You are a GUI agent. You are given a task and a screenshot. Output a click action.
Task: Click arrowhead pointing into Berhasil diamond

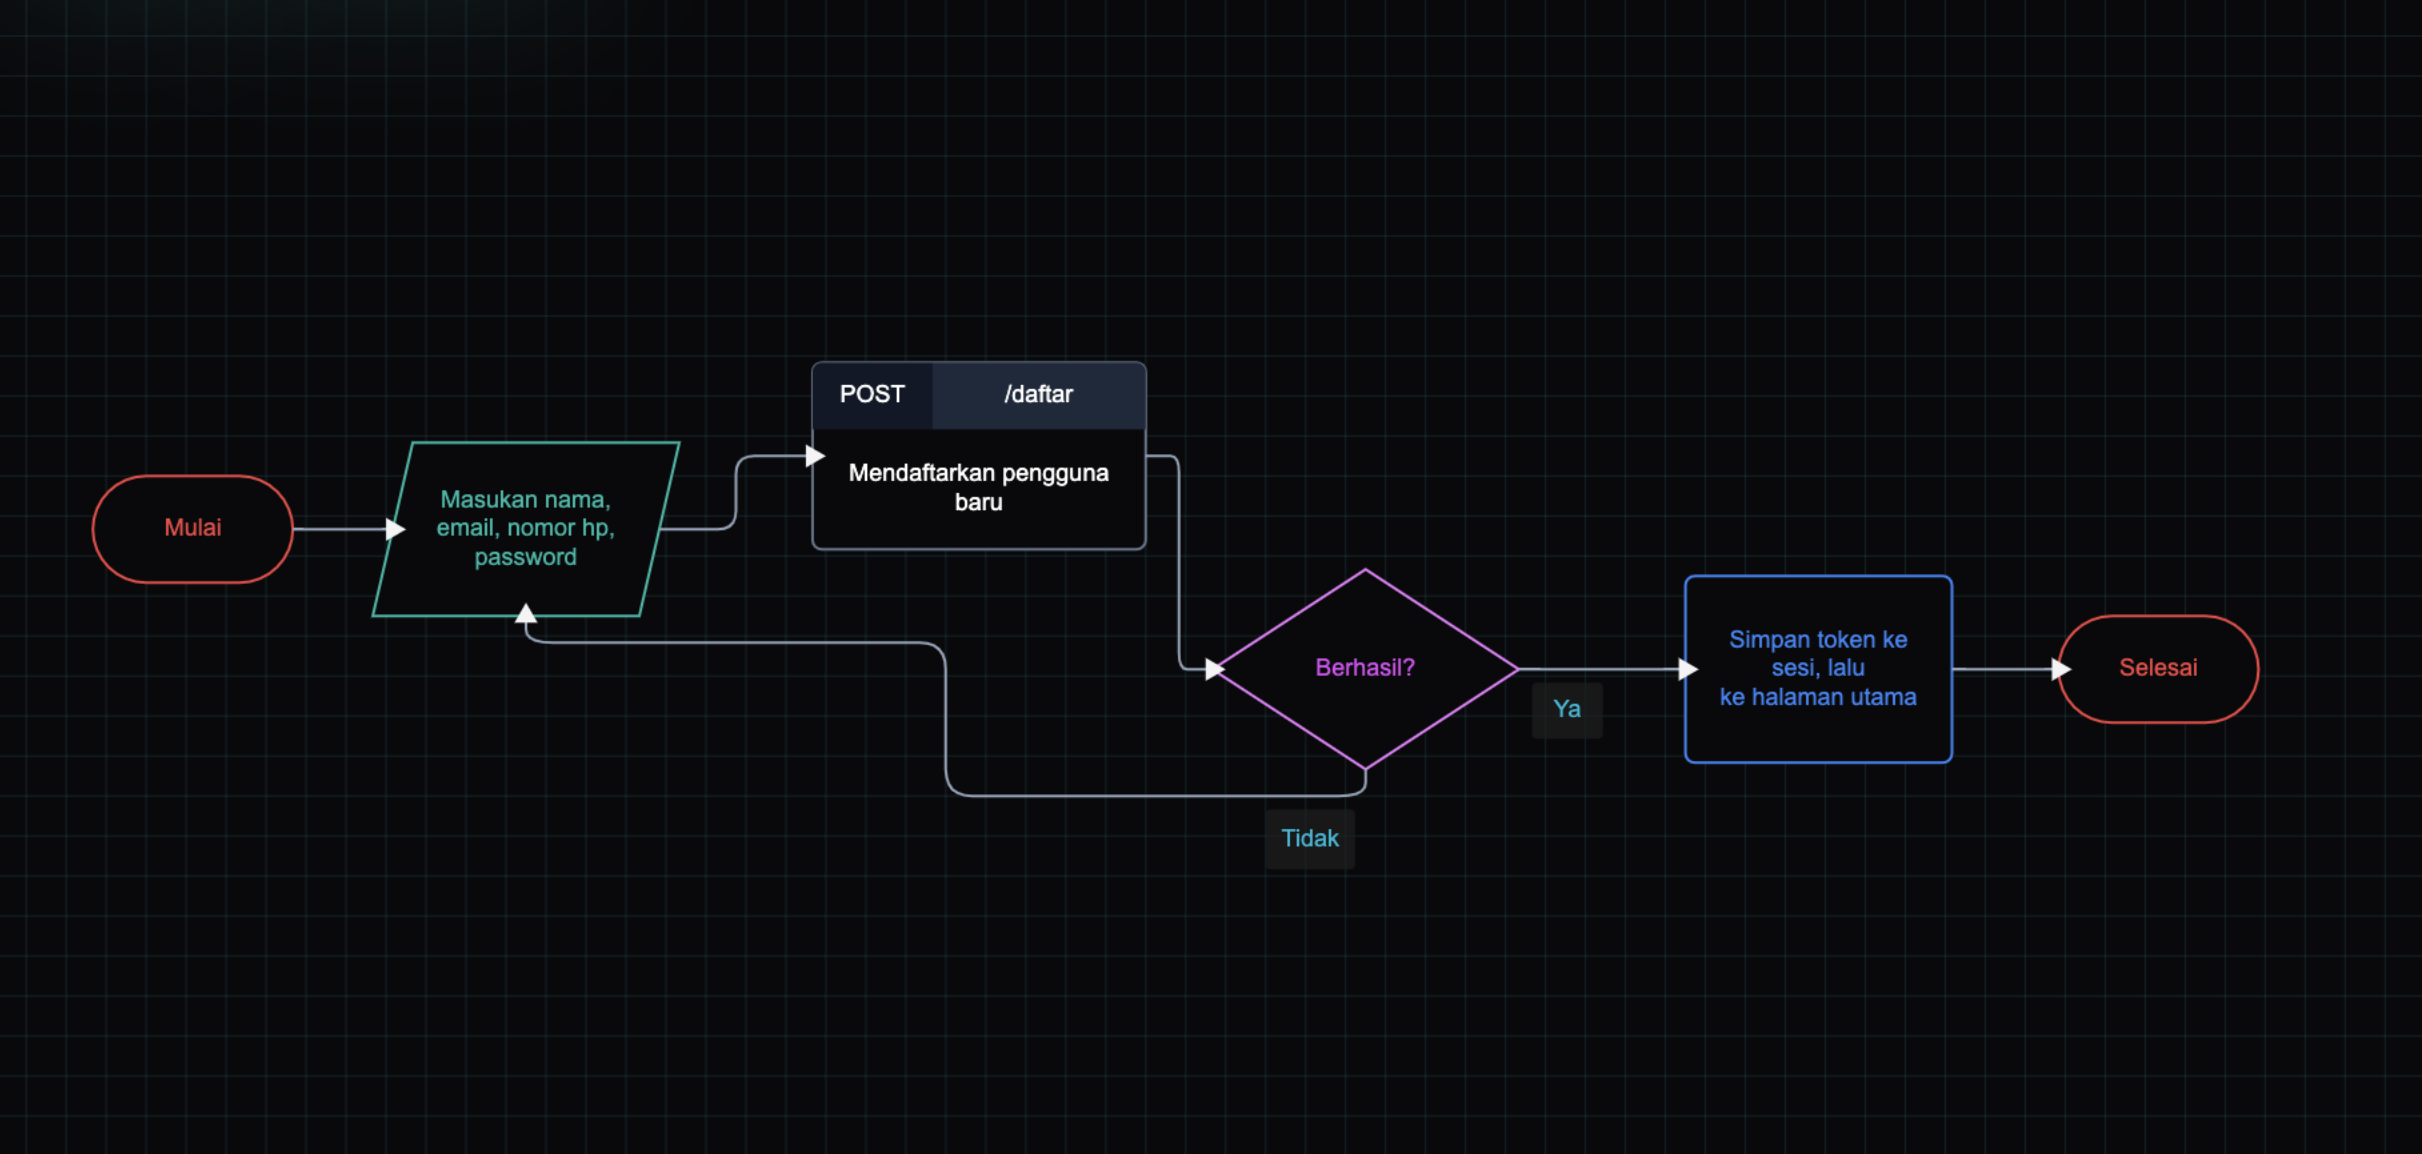click(x=1213, y=669)
